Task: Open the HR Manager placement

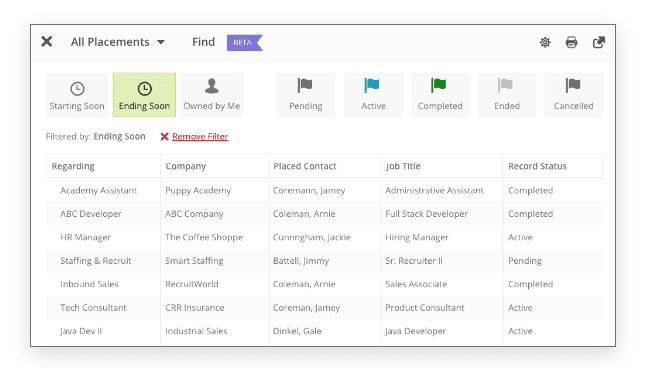Action: [x=85, y=237]
